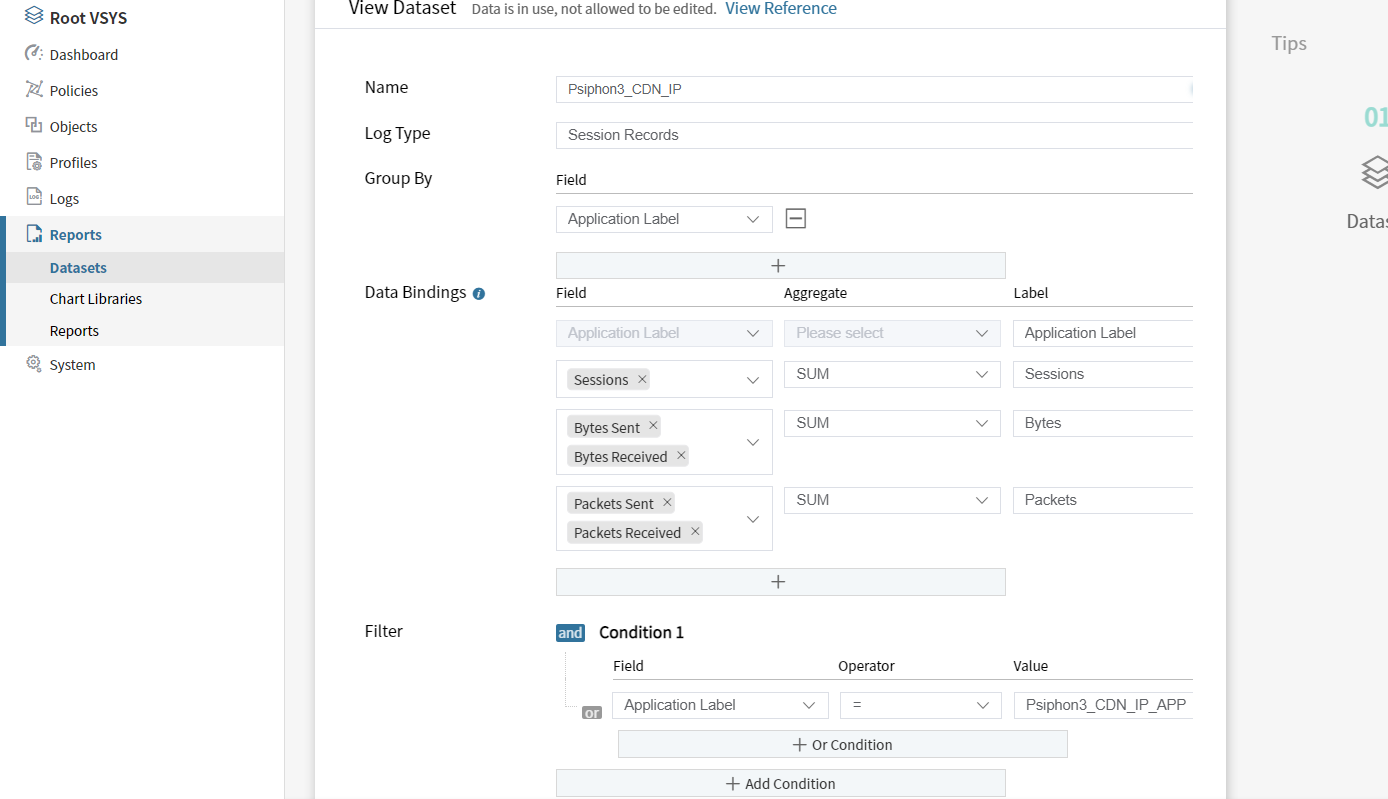
Task: Select Datasets in the sidebar submenu
Action: (78, 268)
